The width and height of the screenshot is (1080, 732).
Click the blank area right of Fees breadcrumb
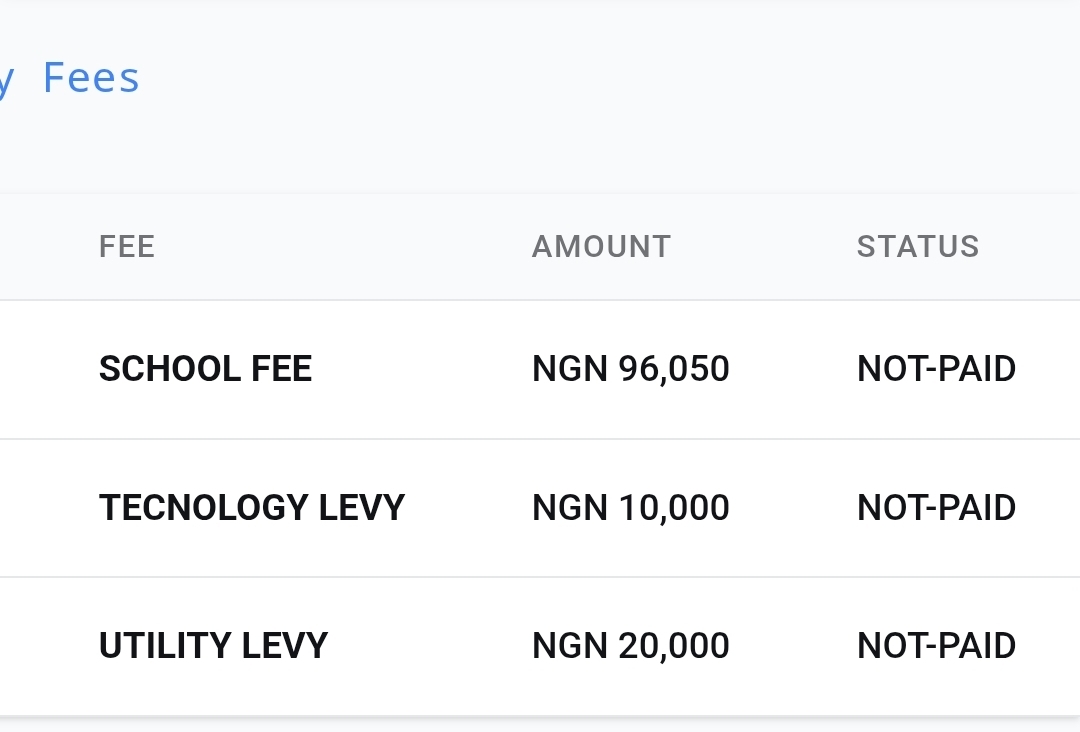600,78
